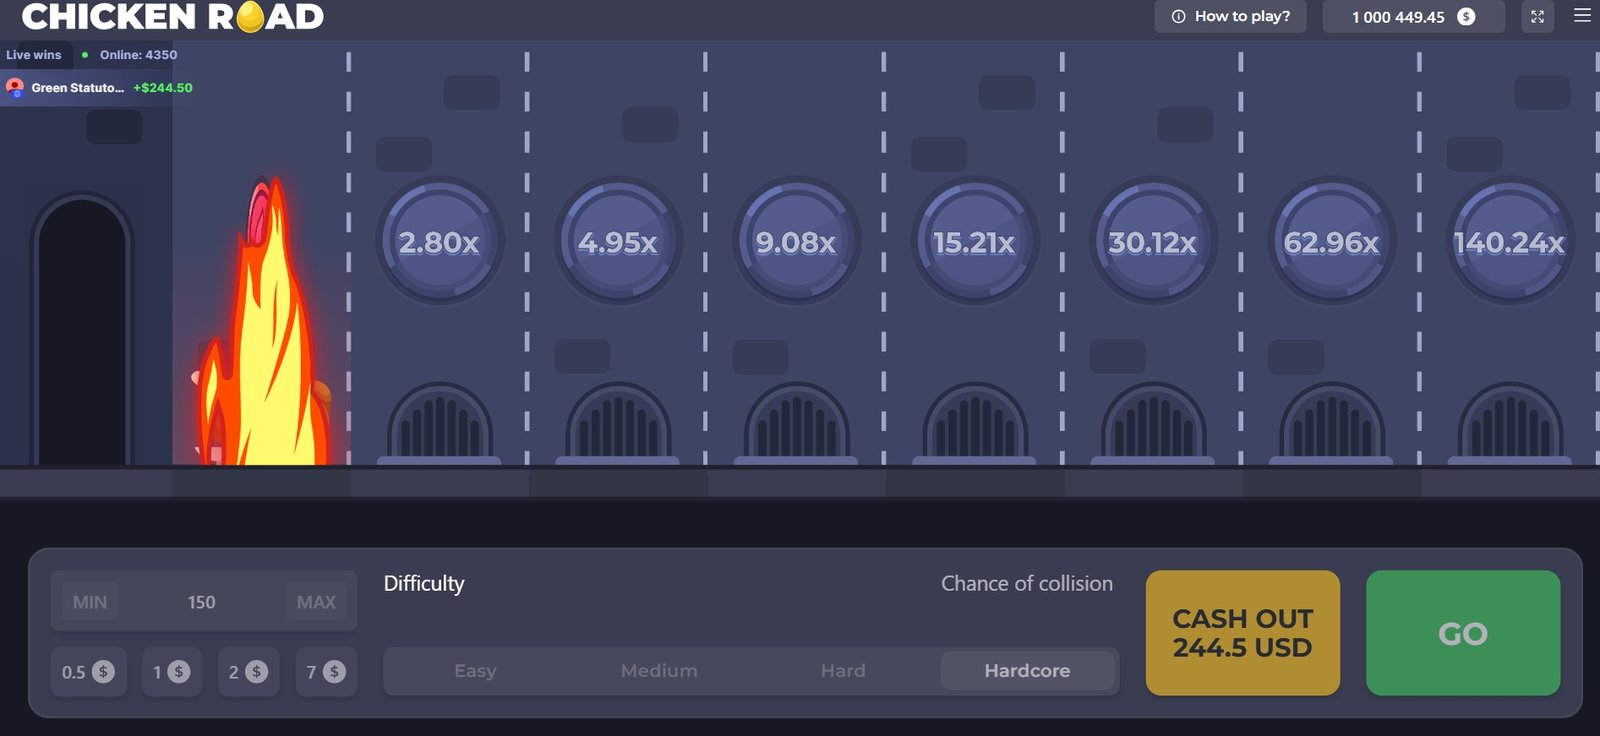The width and height of the screenshot is (1600, 736).
Task: Select Easy difficulty
Action: (475, 671)
